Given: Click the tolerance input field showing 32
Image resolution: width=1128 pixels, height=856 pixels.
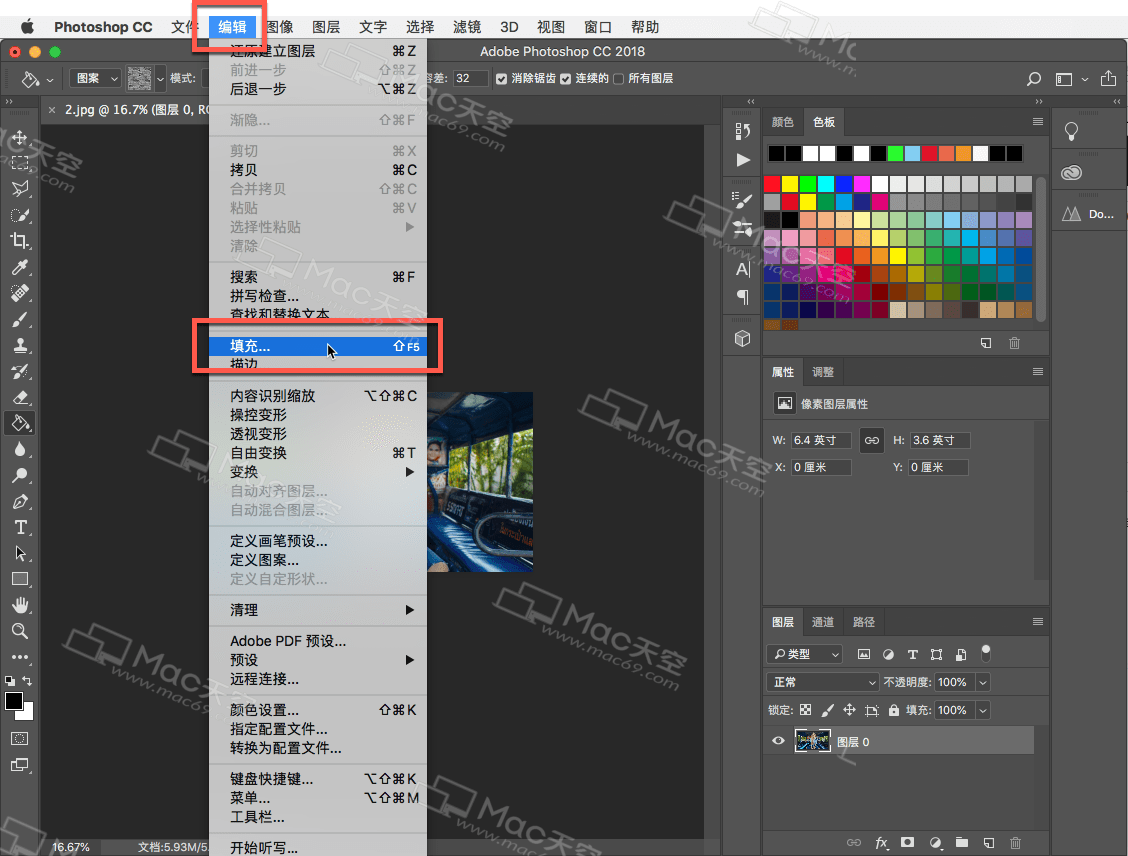Looking at the screenshot, I should (470, 78).
